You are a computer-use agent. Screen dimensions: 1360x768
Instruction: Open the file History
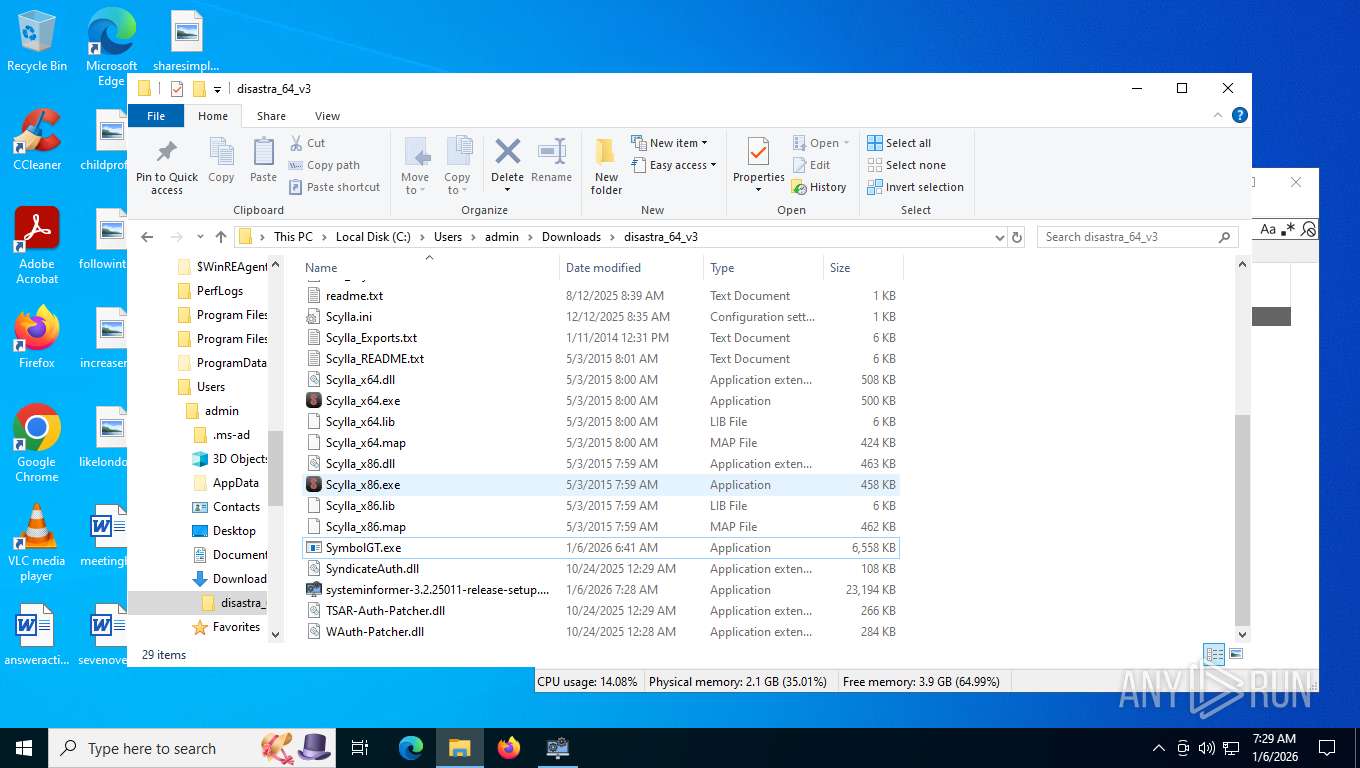(x=819, y=187)
